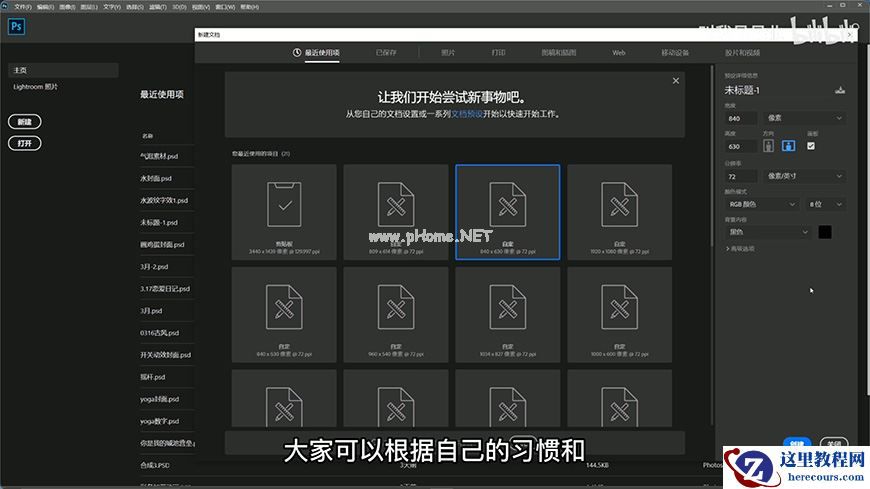This screenshot has height=489, width=870.
Task: Click the black background color swatch
Action: 825,232
